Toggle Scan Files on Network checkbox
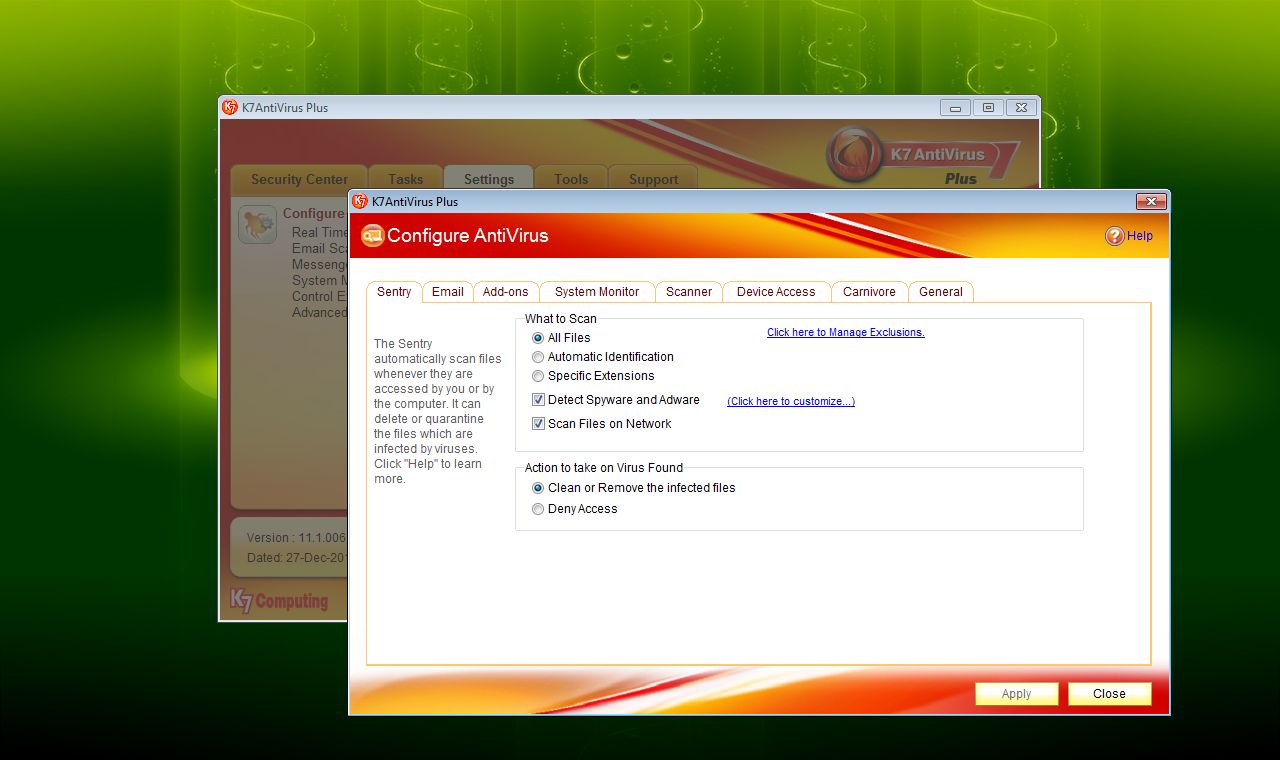The height and width of the screenshot is (760, 1280). (x=538, y=424)
